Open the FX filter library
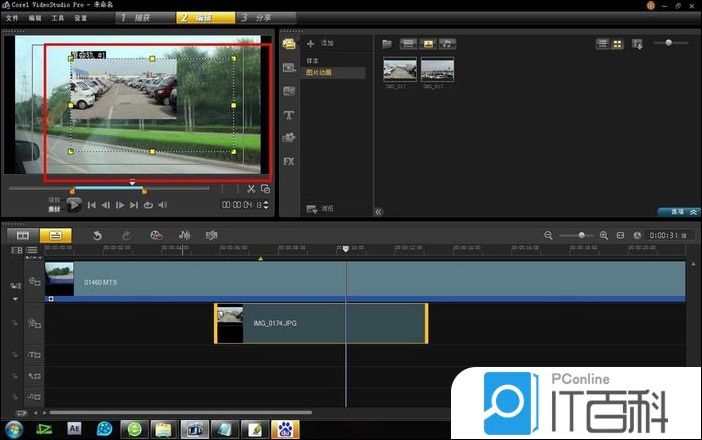Image resolution: width=702 pixels, height=440 pixels. 289,160
